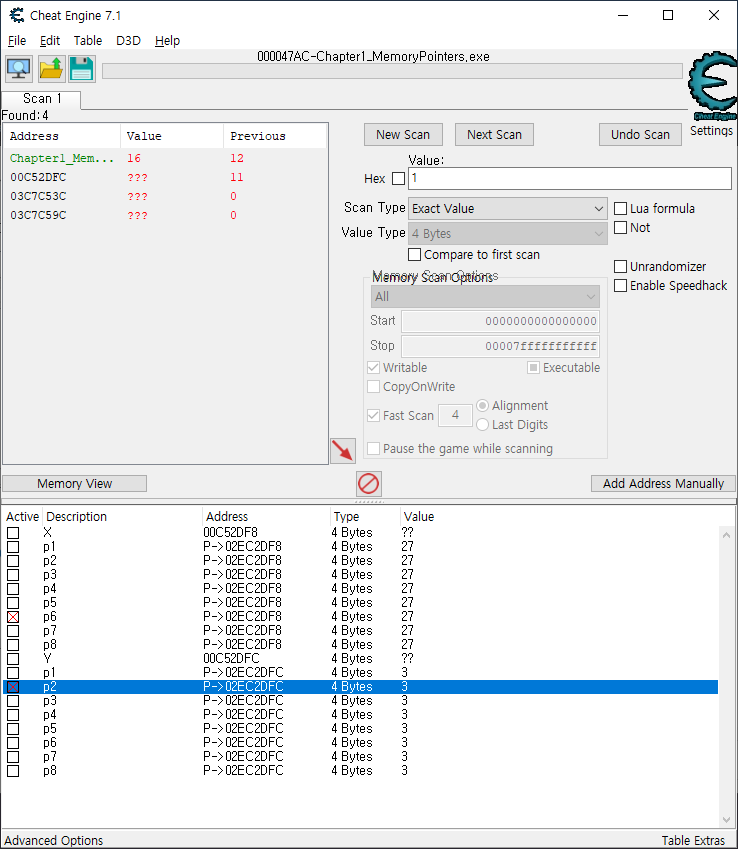738x849 pixels.
Task: Click the Previous column header
Action: pyautogui.click(x=275, y=136)
